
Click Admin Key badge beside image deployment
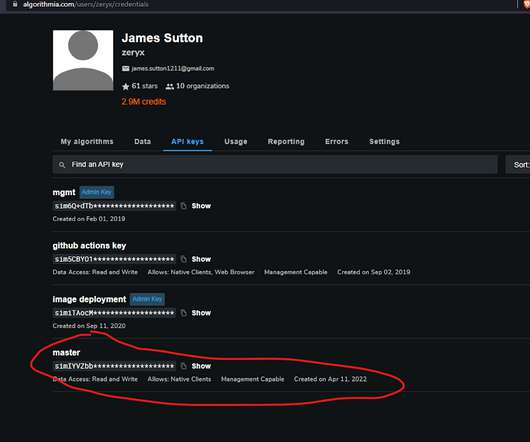pos(147,299)
